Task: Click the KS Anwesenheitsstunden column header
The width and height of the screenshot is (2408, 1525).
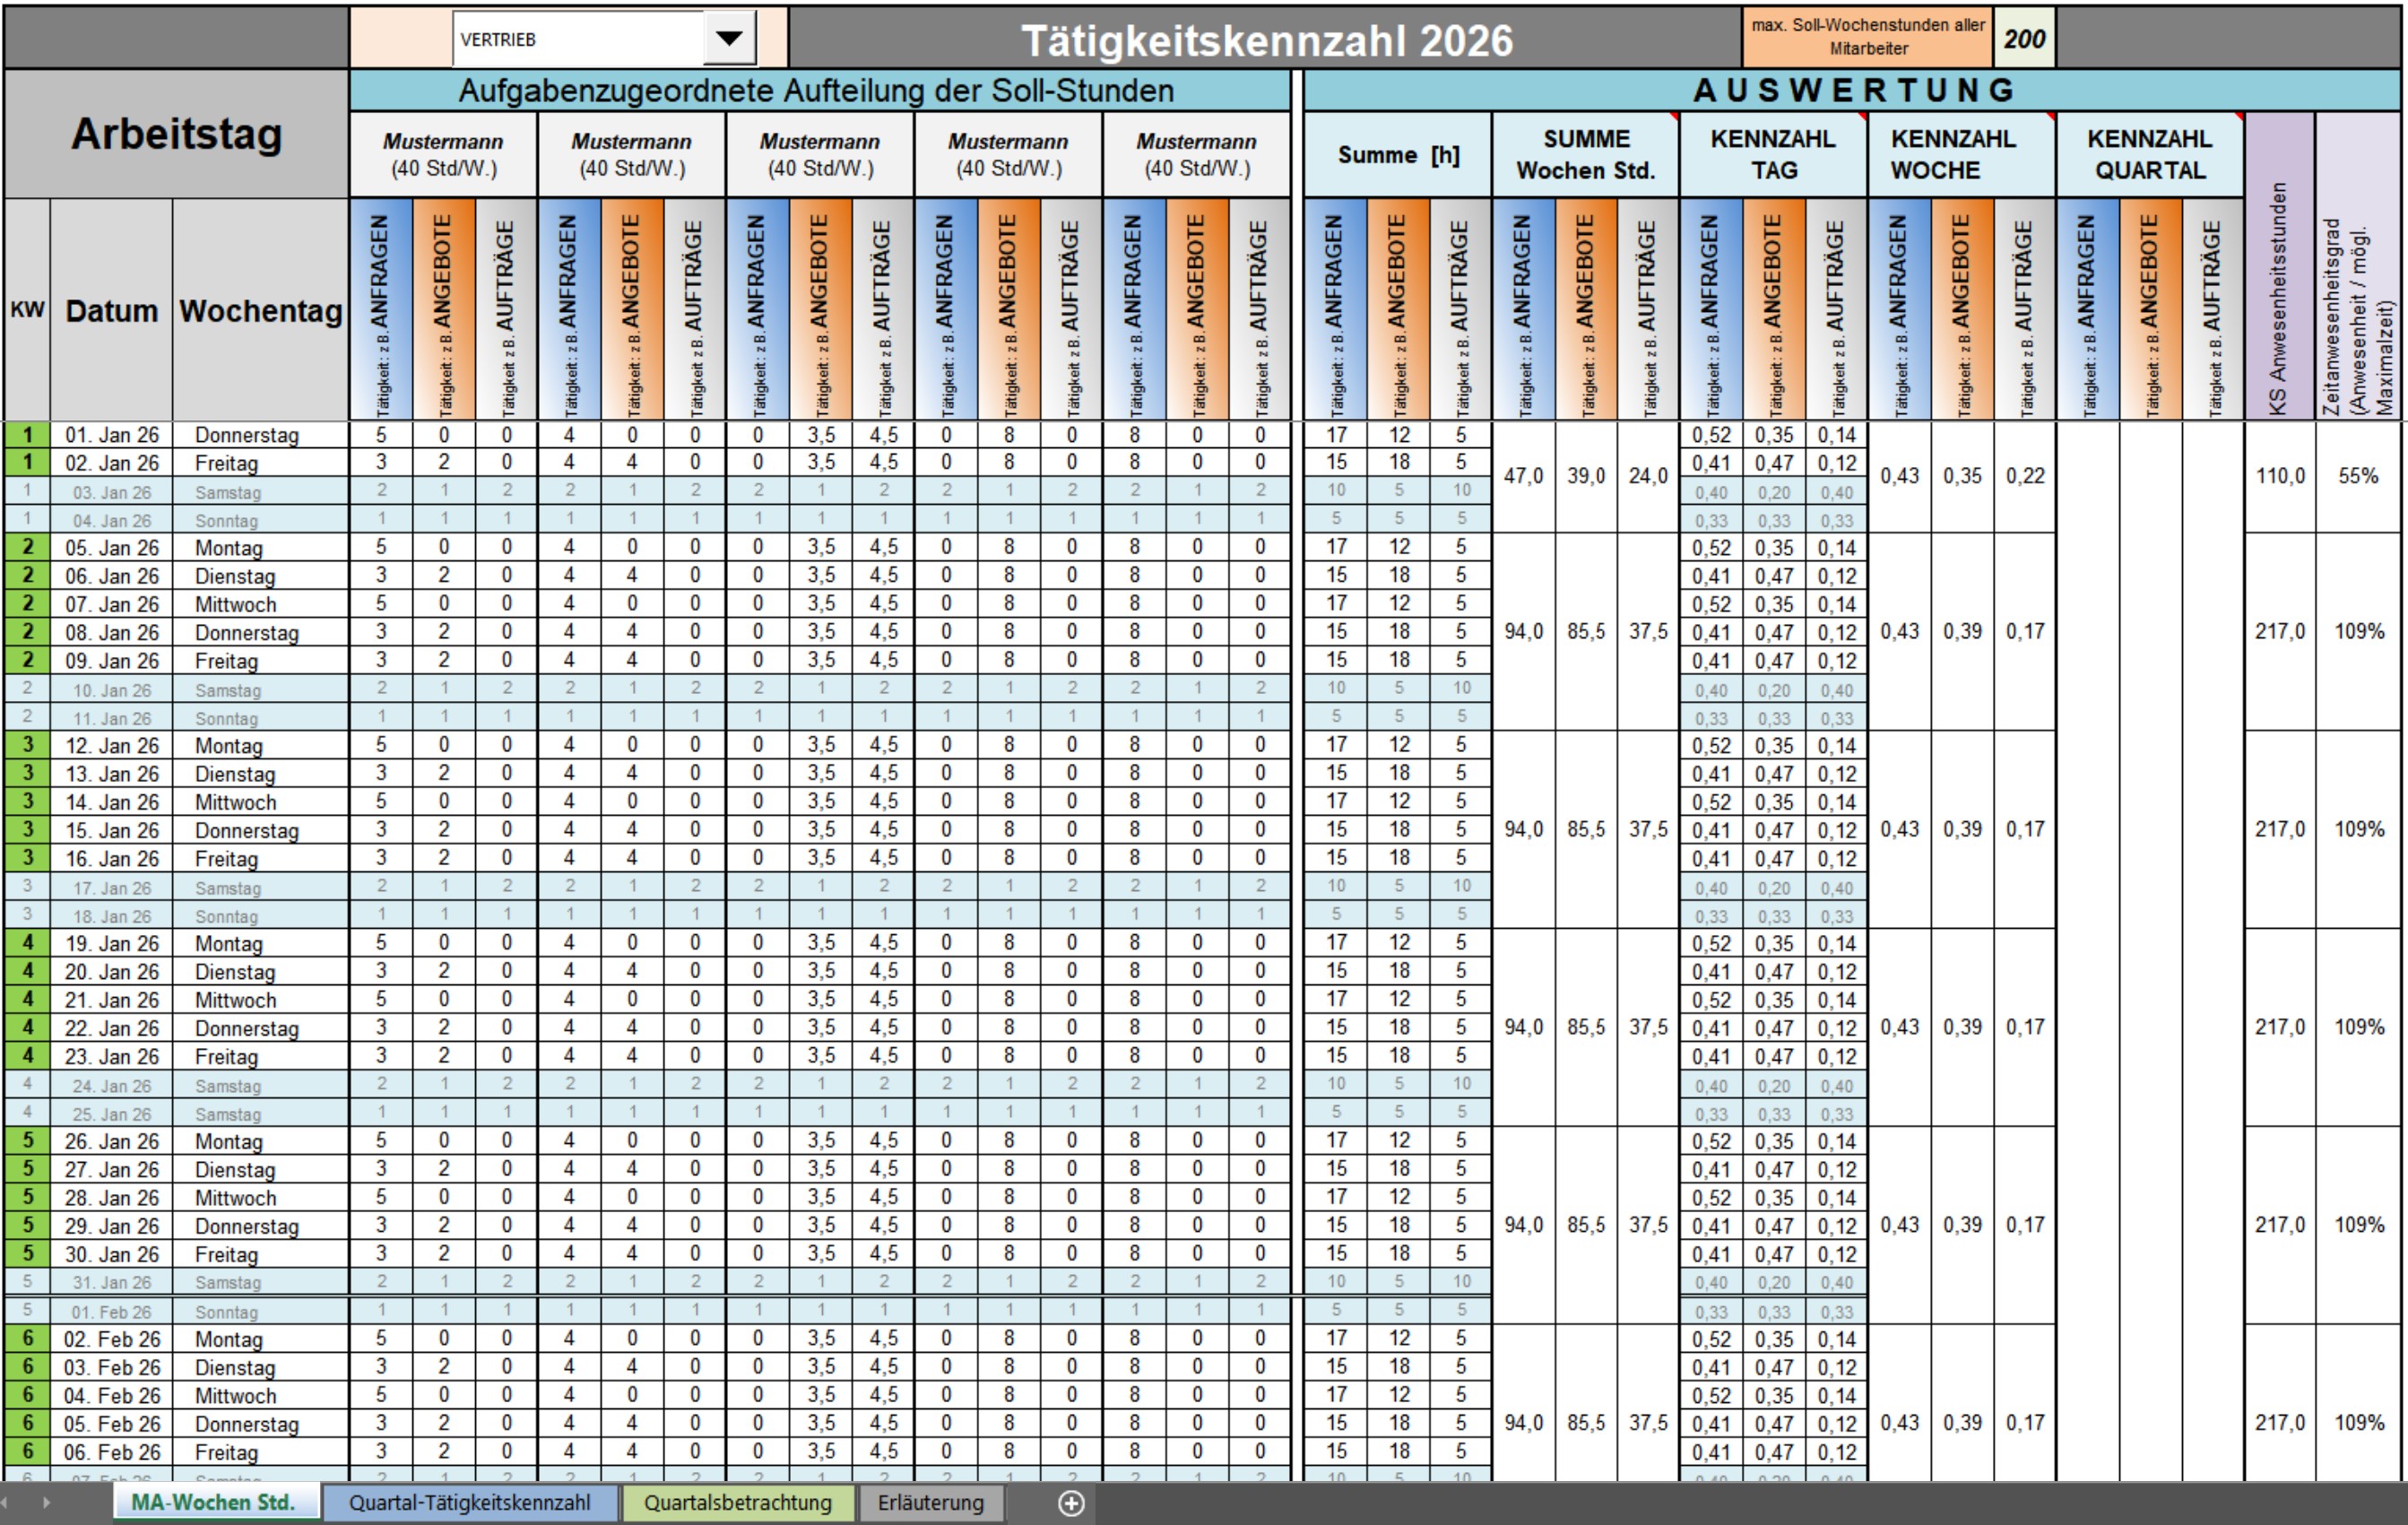Action: [x=2279, y=296]
